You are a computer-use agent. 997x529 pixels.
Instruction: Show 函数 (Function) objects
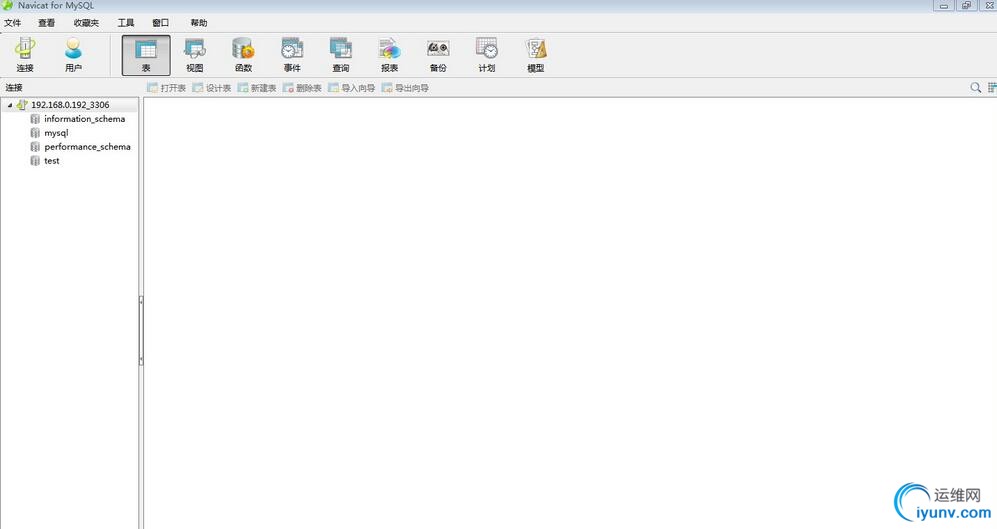pyautogui.click(x=243, y=55)
